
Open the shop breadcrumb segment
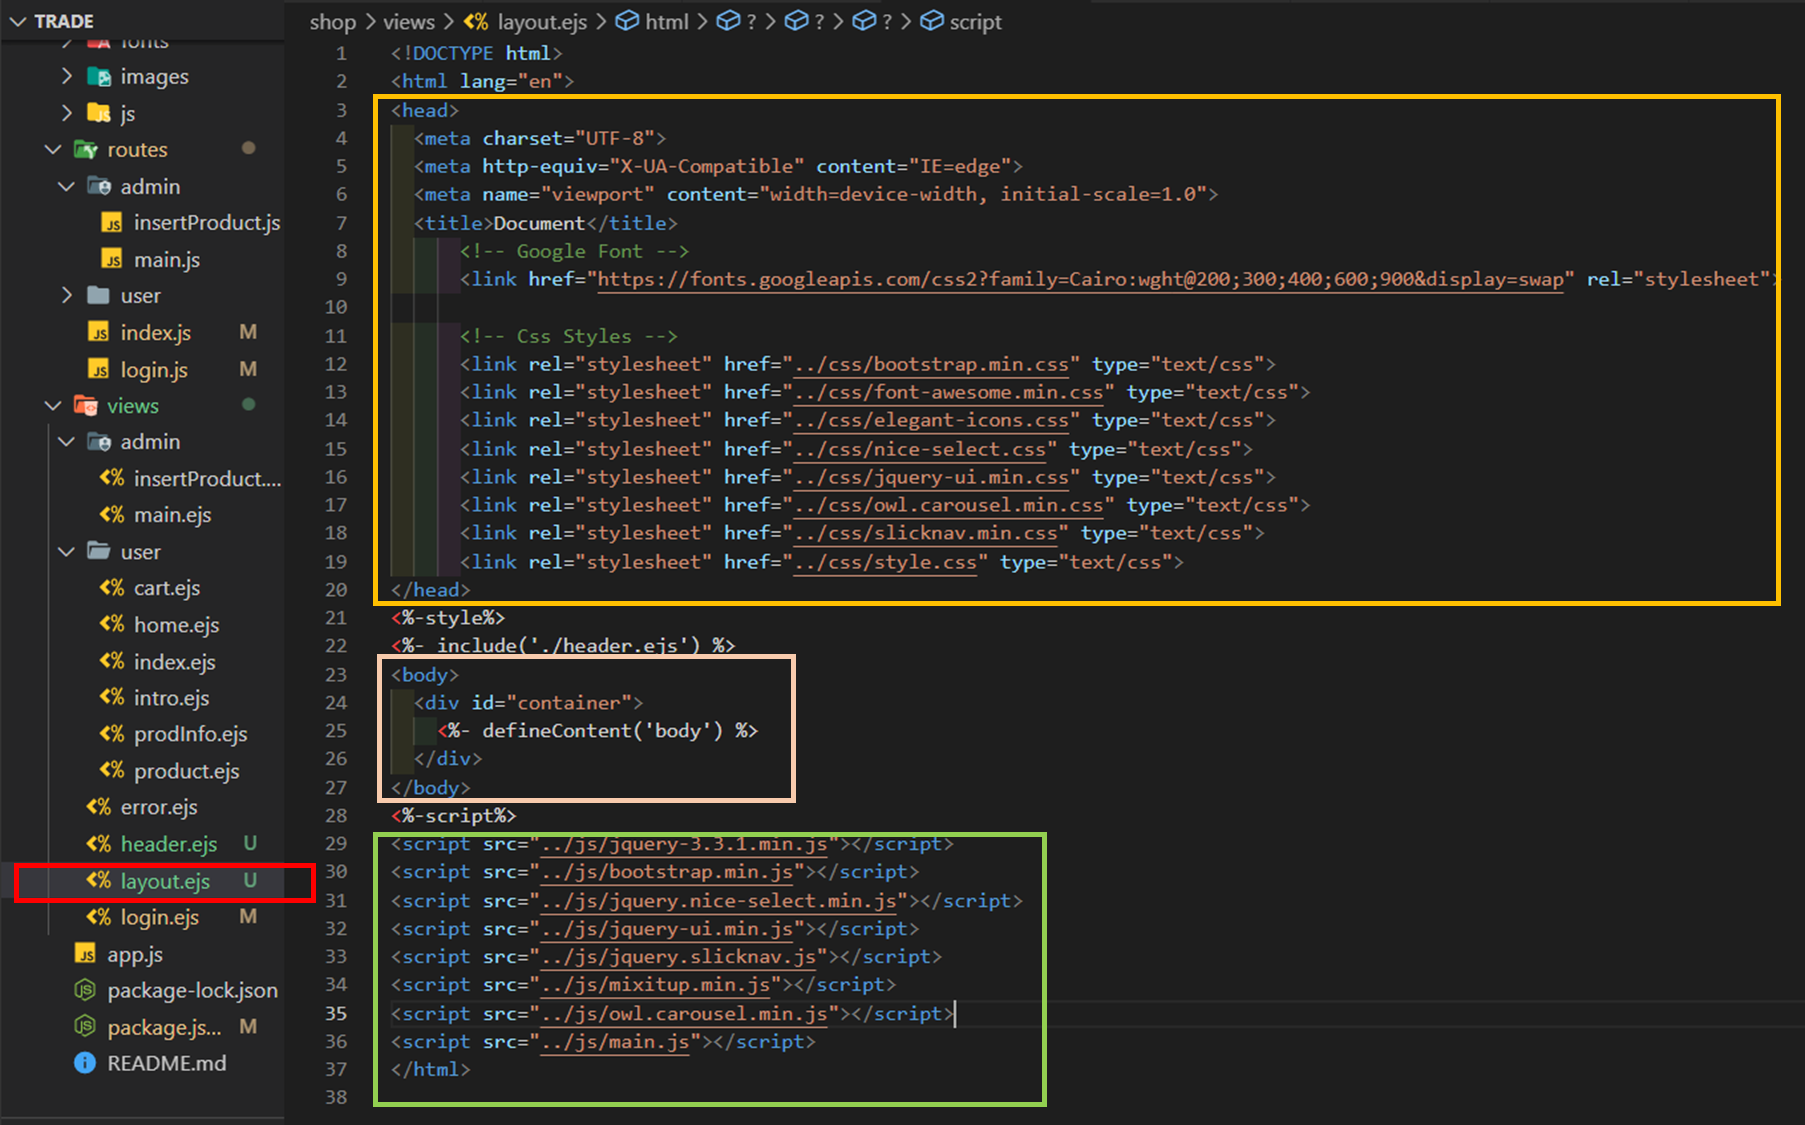tap(332, 22)
